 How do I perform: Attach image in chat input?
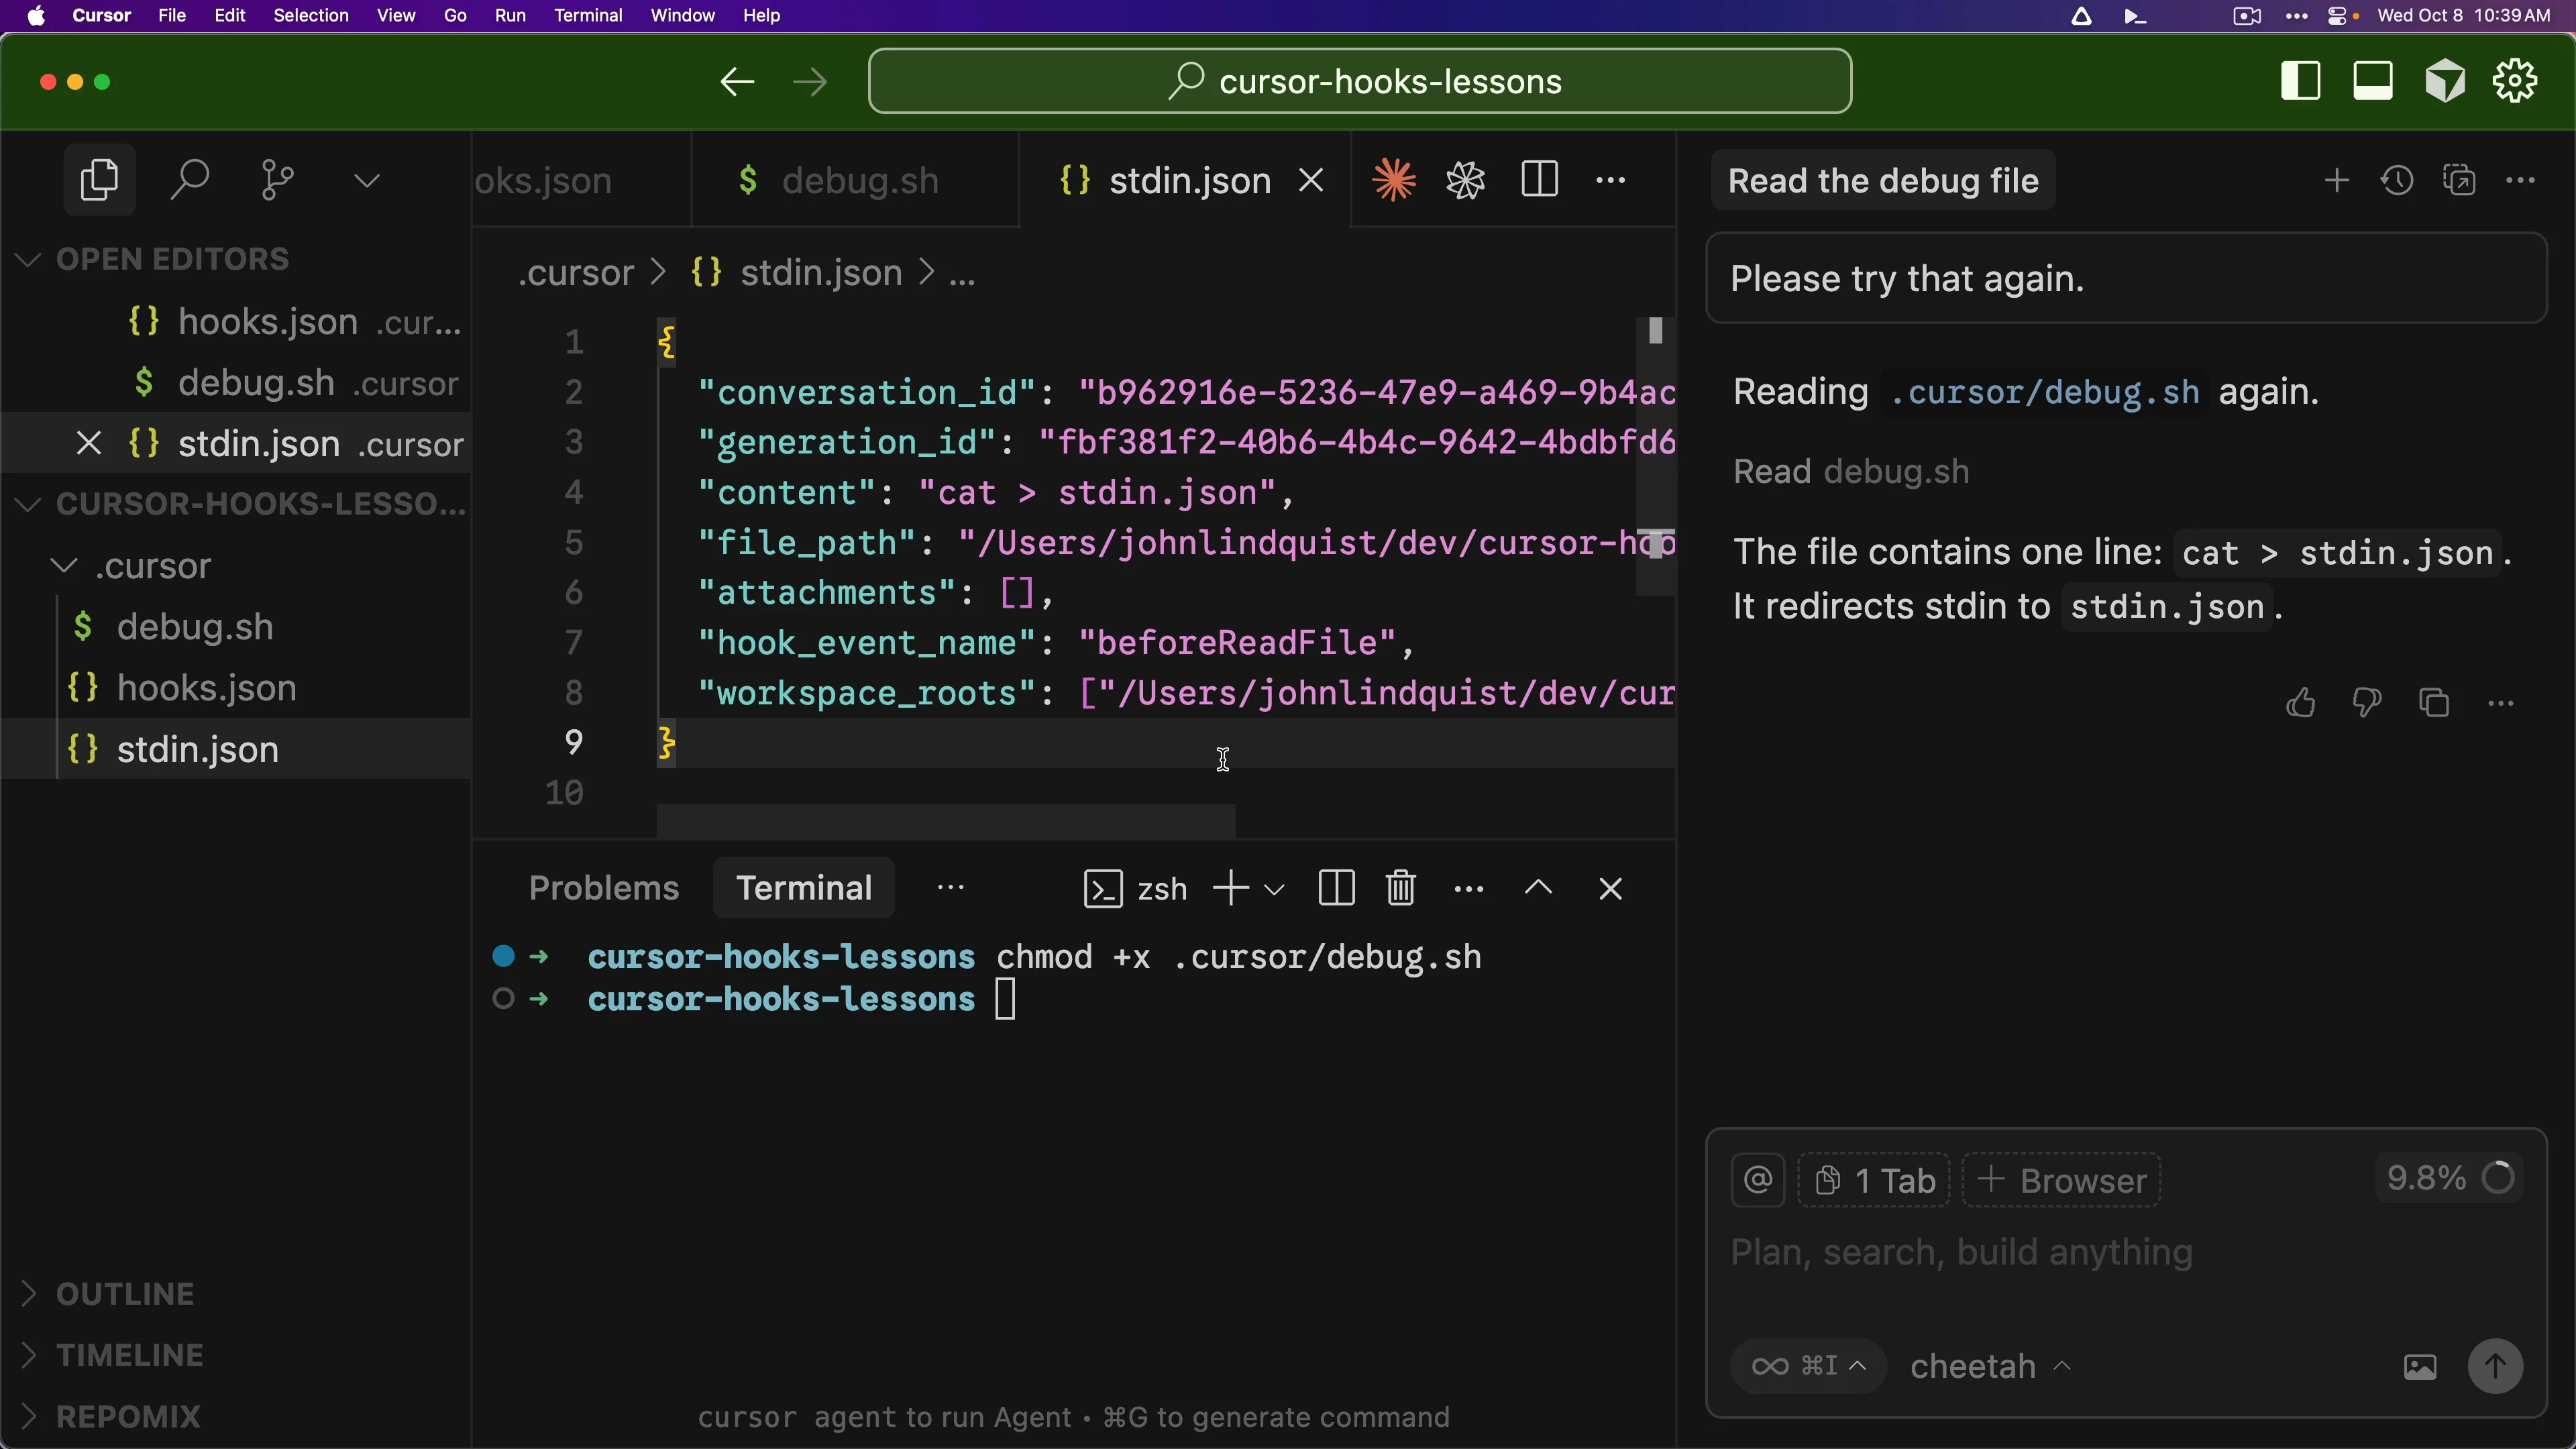[x=2419, y=1366]
